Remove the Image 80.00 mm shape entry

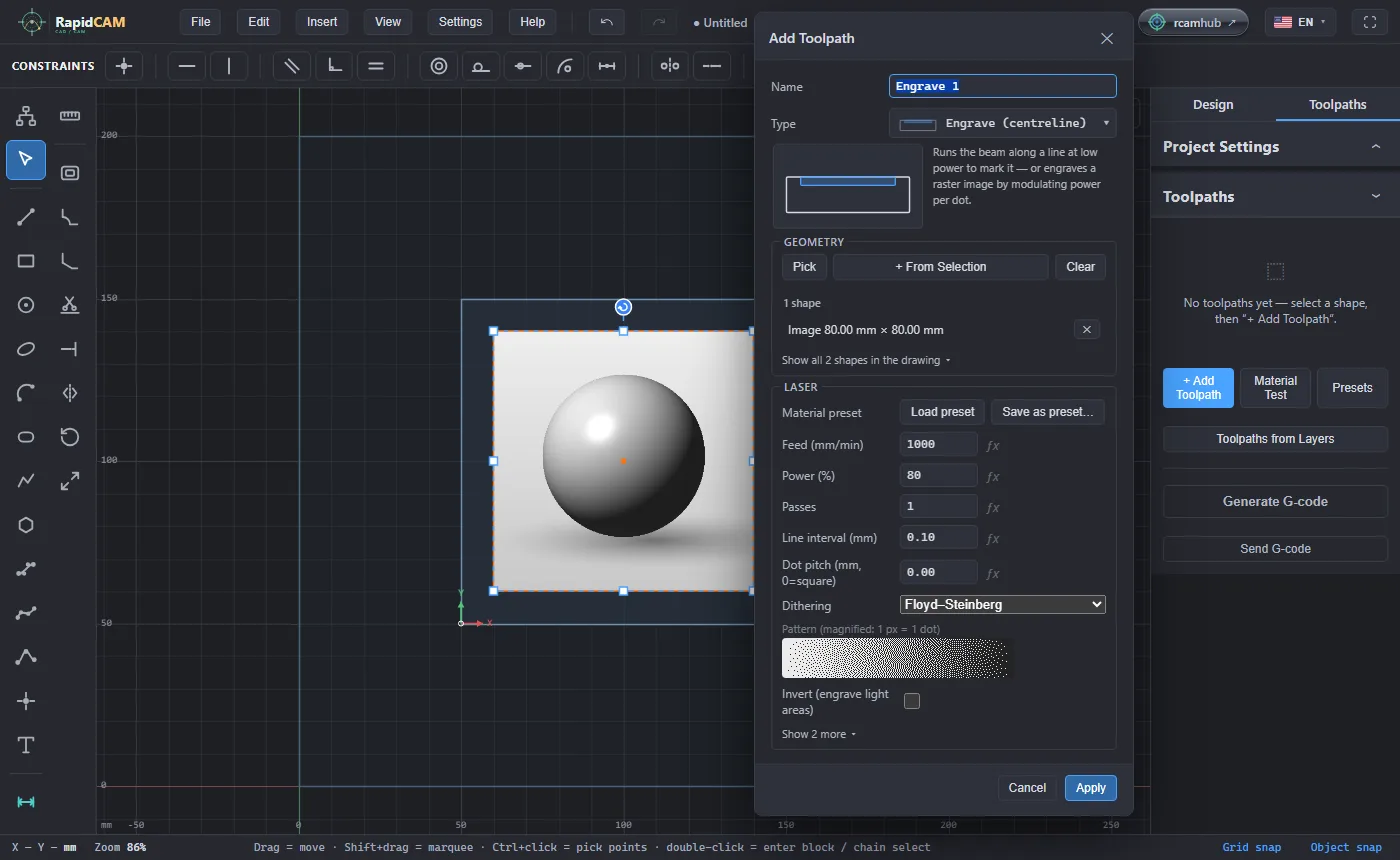[x=1087, y=329]
